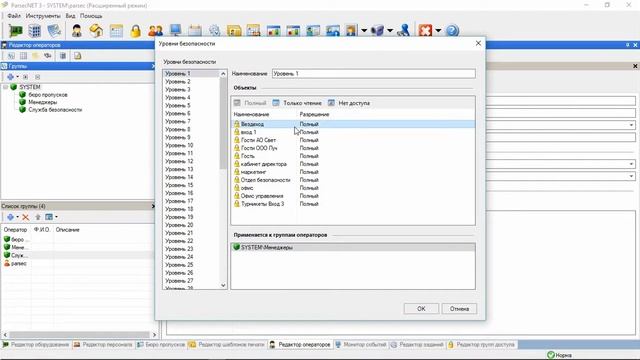Image resolution: width=640 pixels, height=360 pixels.
Task: Click the camera device toolbar icon
Action: (377, 31)
